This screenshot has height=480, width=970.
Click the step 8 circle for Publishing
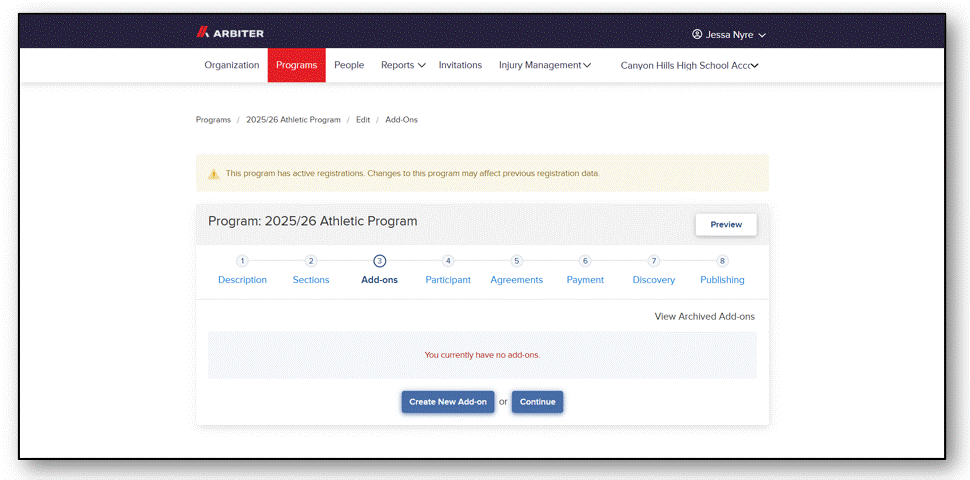(x=722, y=261)
